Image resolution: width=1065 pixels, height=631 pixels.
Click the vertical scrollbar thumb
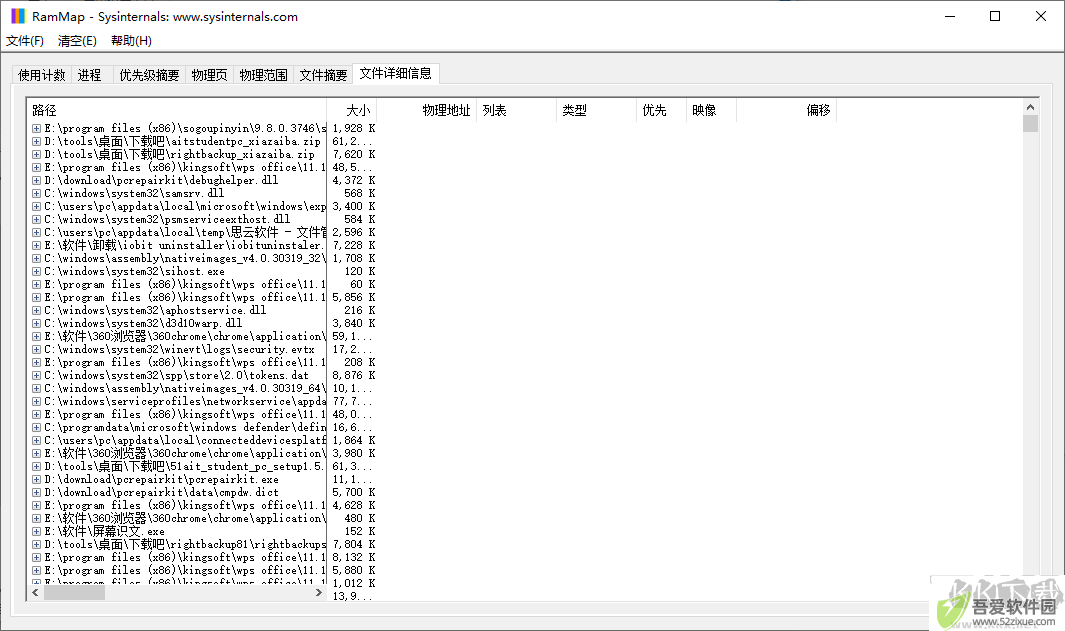(x=1030, y=124)
